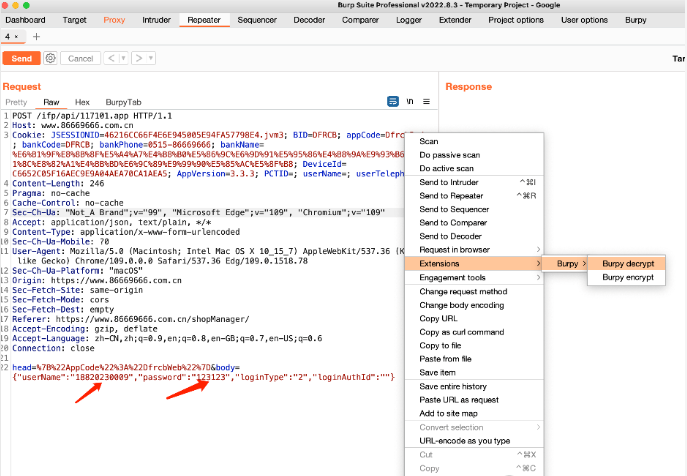
Task: Open history dropdown beside back arrow
Action: [123, 58]
